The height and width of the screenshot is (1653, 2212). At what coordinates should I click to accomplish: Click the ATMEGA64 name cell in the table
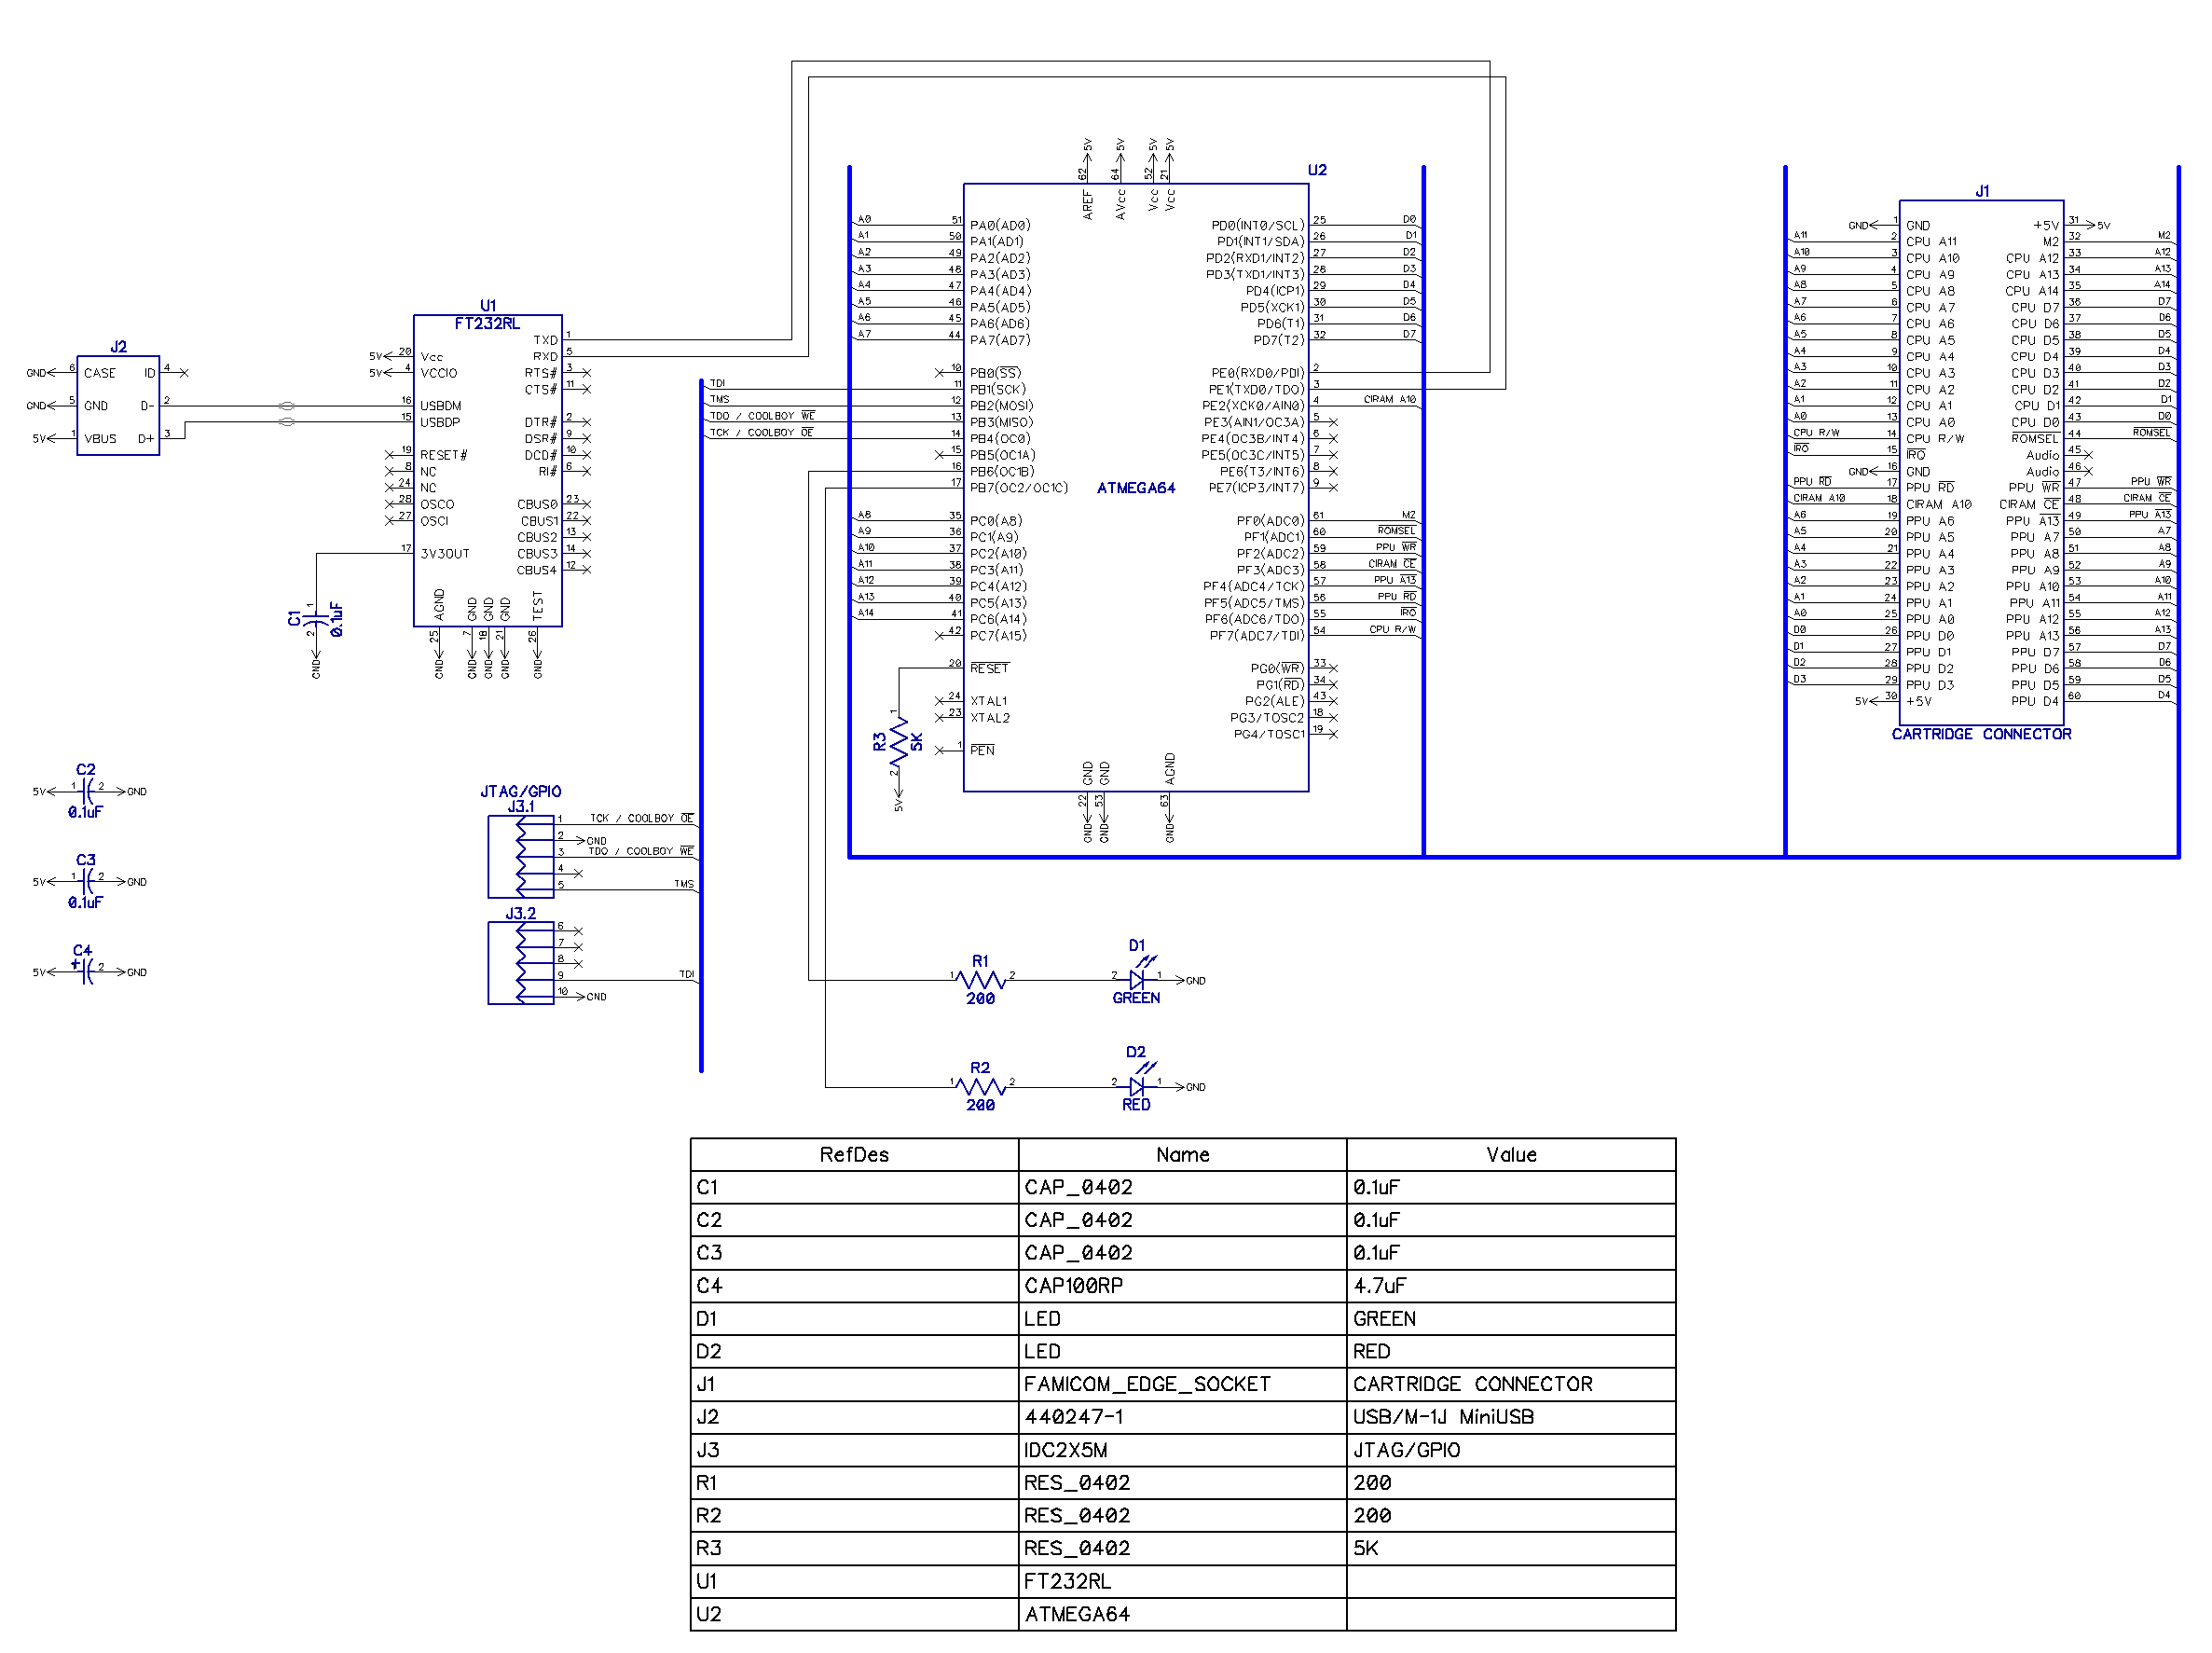coord(1182,1614)
